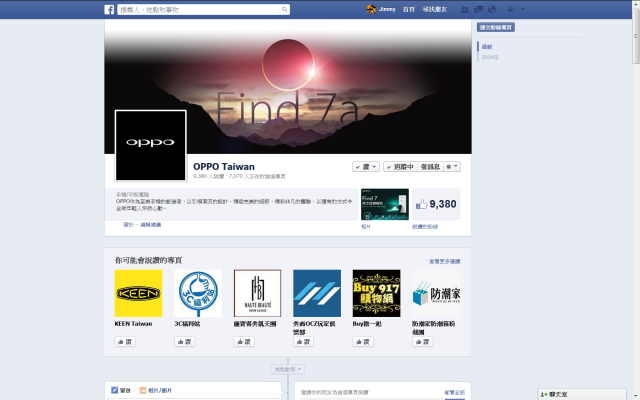
Task: Click the browser vertical scrollbar thumb
Action: click(636, 36)
